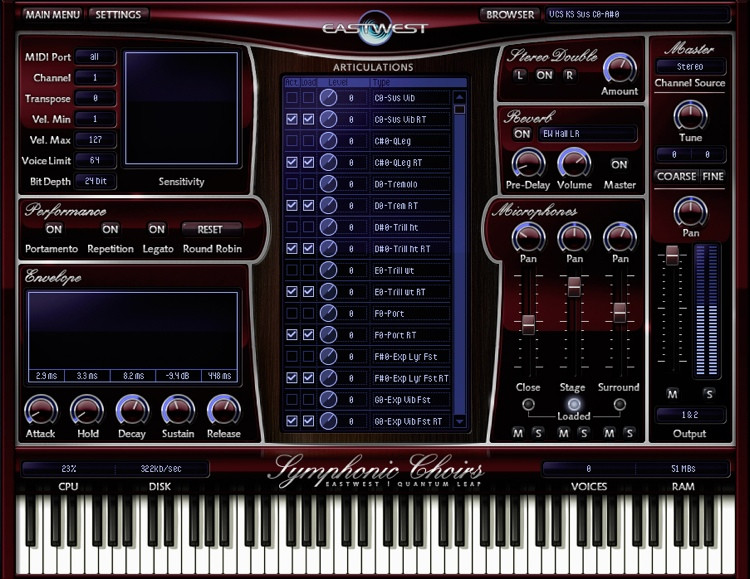750x579 pixels.
Task: Click the Stage mic loaded indicator
Action: click(x=574, y=404)
